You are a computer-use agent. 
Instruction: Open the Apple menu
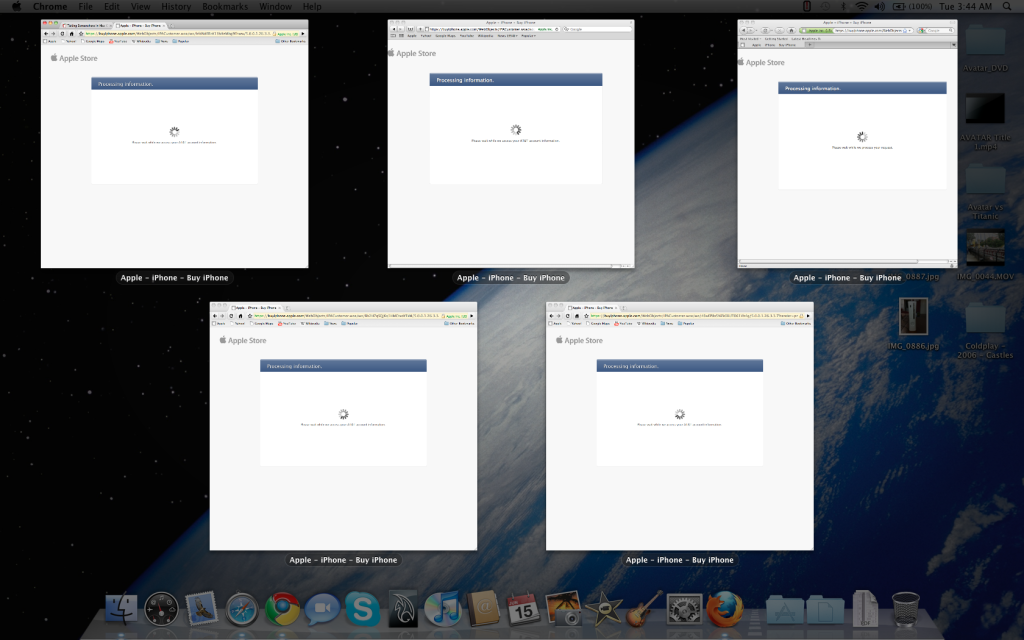[16, 7]
